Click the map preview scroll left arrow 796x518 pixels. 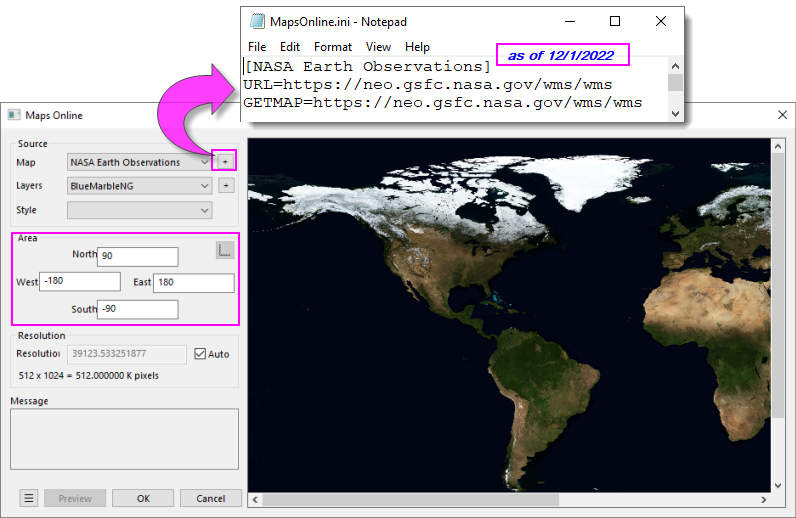[x=255, y=500]
